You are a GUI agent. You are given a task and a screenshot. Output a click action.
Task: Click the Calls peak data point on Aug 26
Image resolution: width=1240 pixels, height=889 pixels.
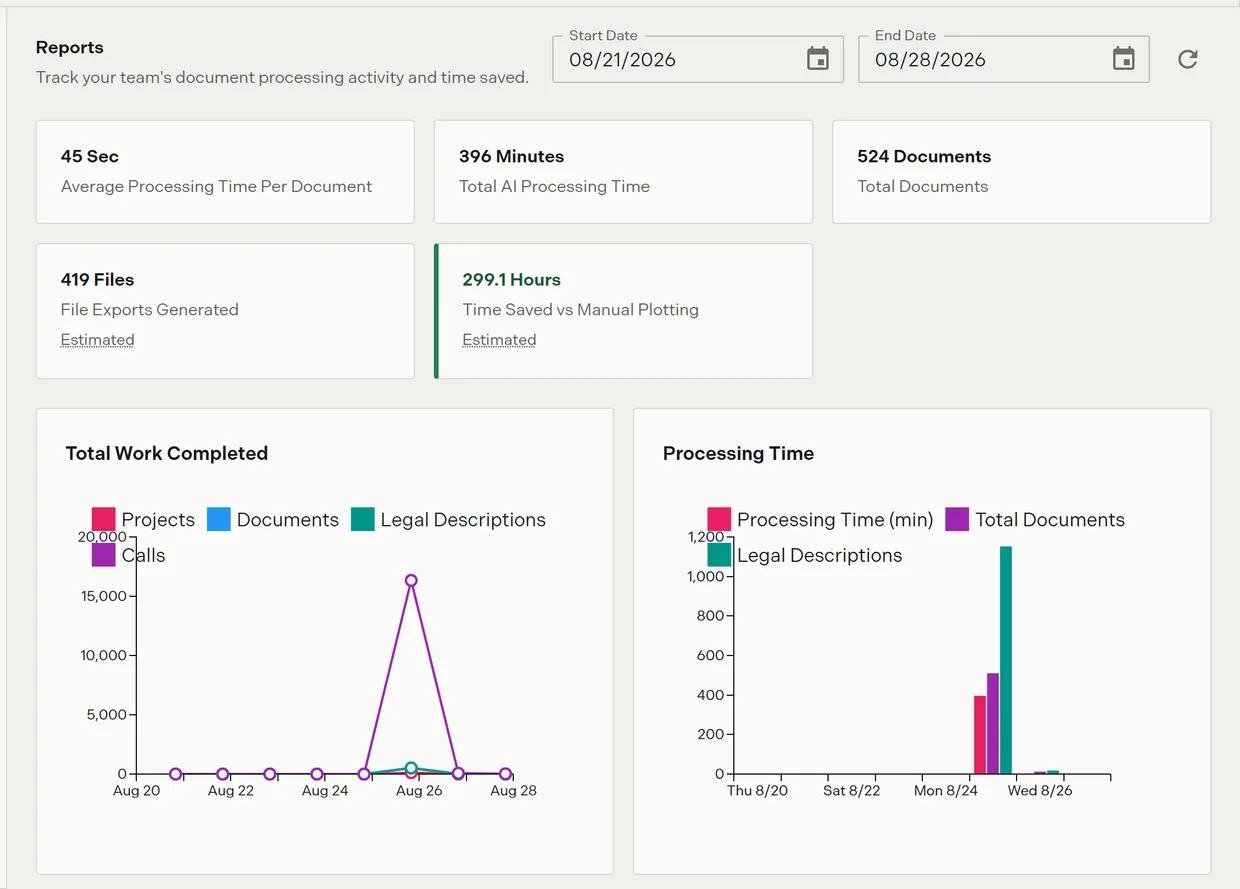(411, 580)
